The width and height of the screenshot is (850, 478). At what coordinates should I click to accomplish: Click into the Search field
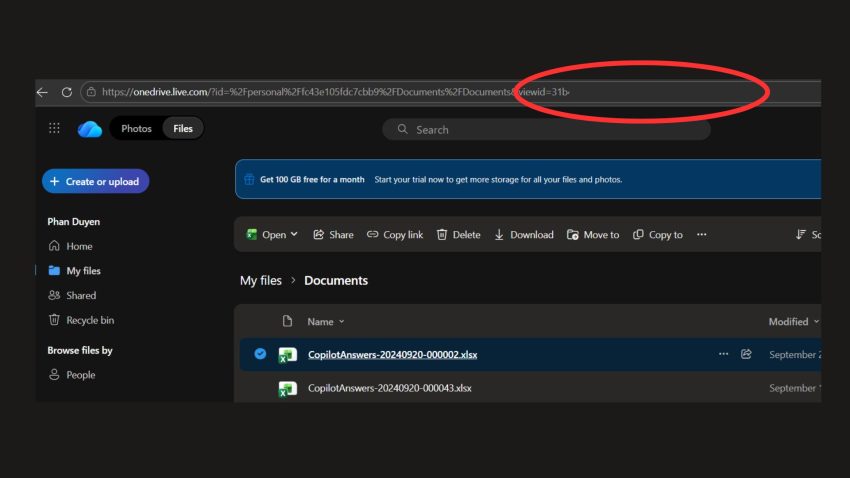pos(546,130)
